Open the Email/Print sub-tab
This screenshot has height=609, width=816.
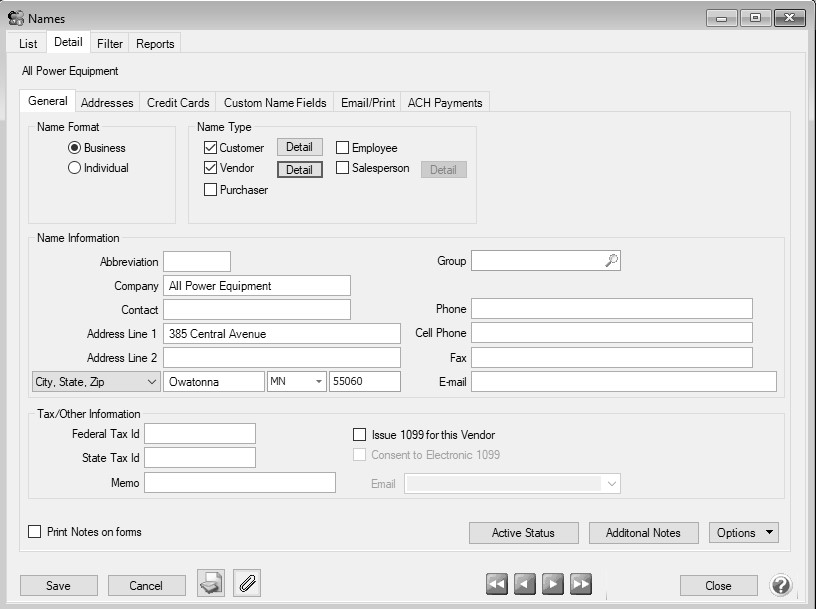pos(368,103)
